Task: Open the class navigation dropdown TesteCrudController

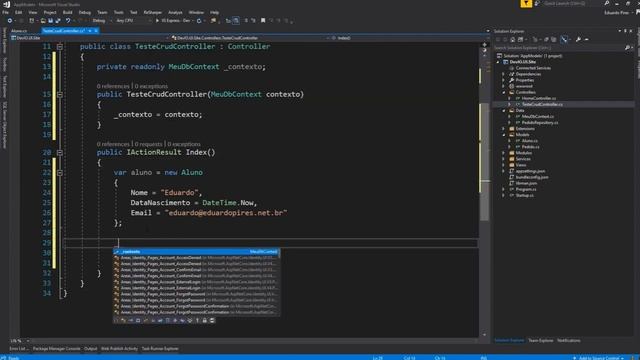Action: pos(250,38)
